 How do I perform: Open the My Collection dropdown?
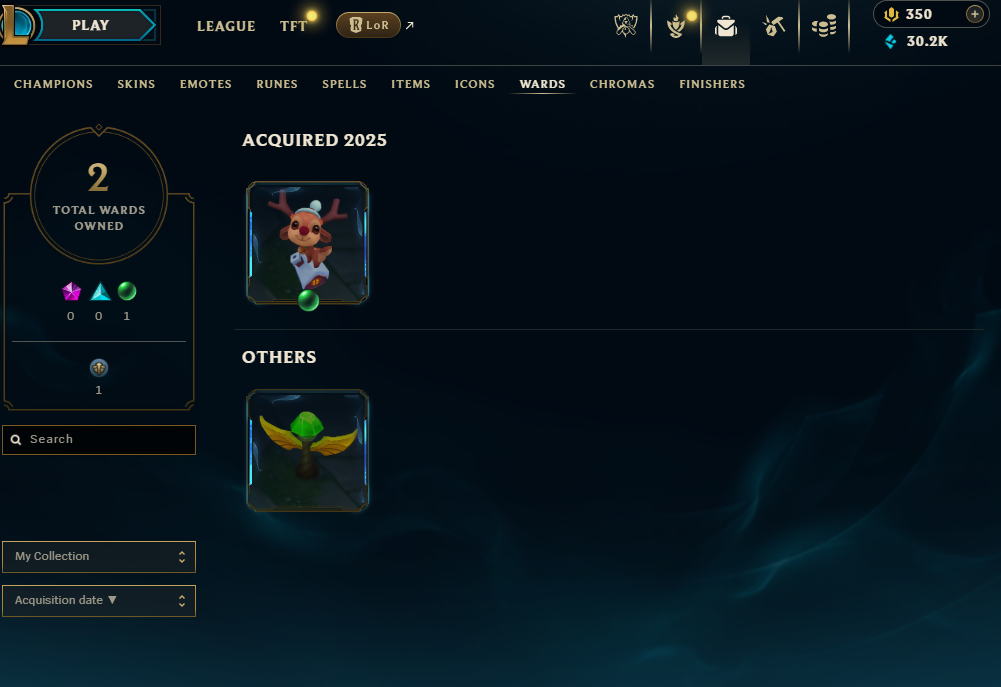99,557
